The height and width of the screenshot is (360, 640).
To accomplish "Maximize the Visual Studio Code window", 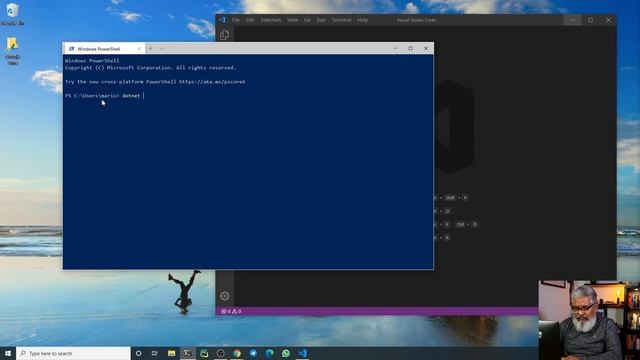I will (590, 20).
